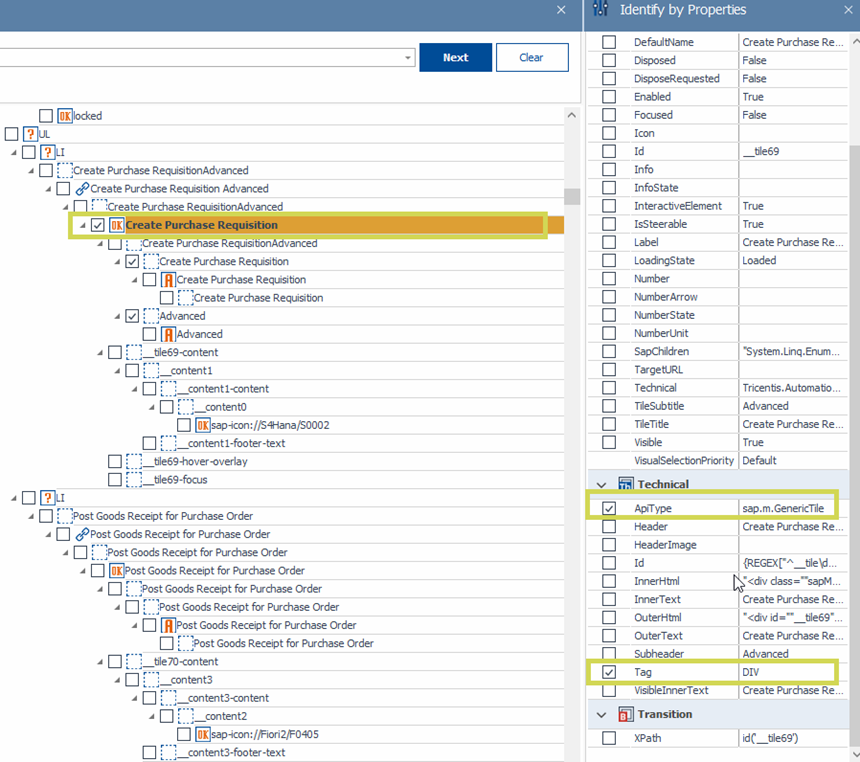Select the 'sap-icon://S4Hana/S0002' tree row
The image size is (860, 762).
[270, 425]
